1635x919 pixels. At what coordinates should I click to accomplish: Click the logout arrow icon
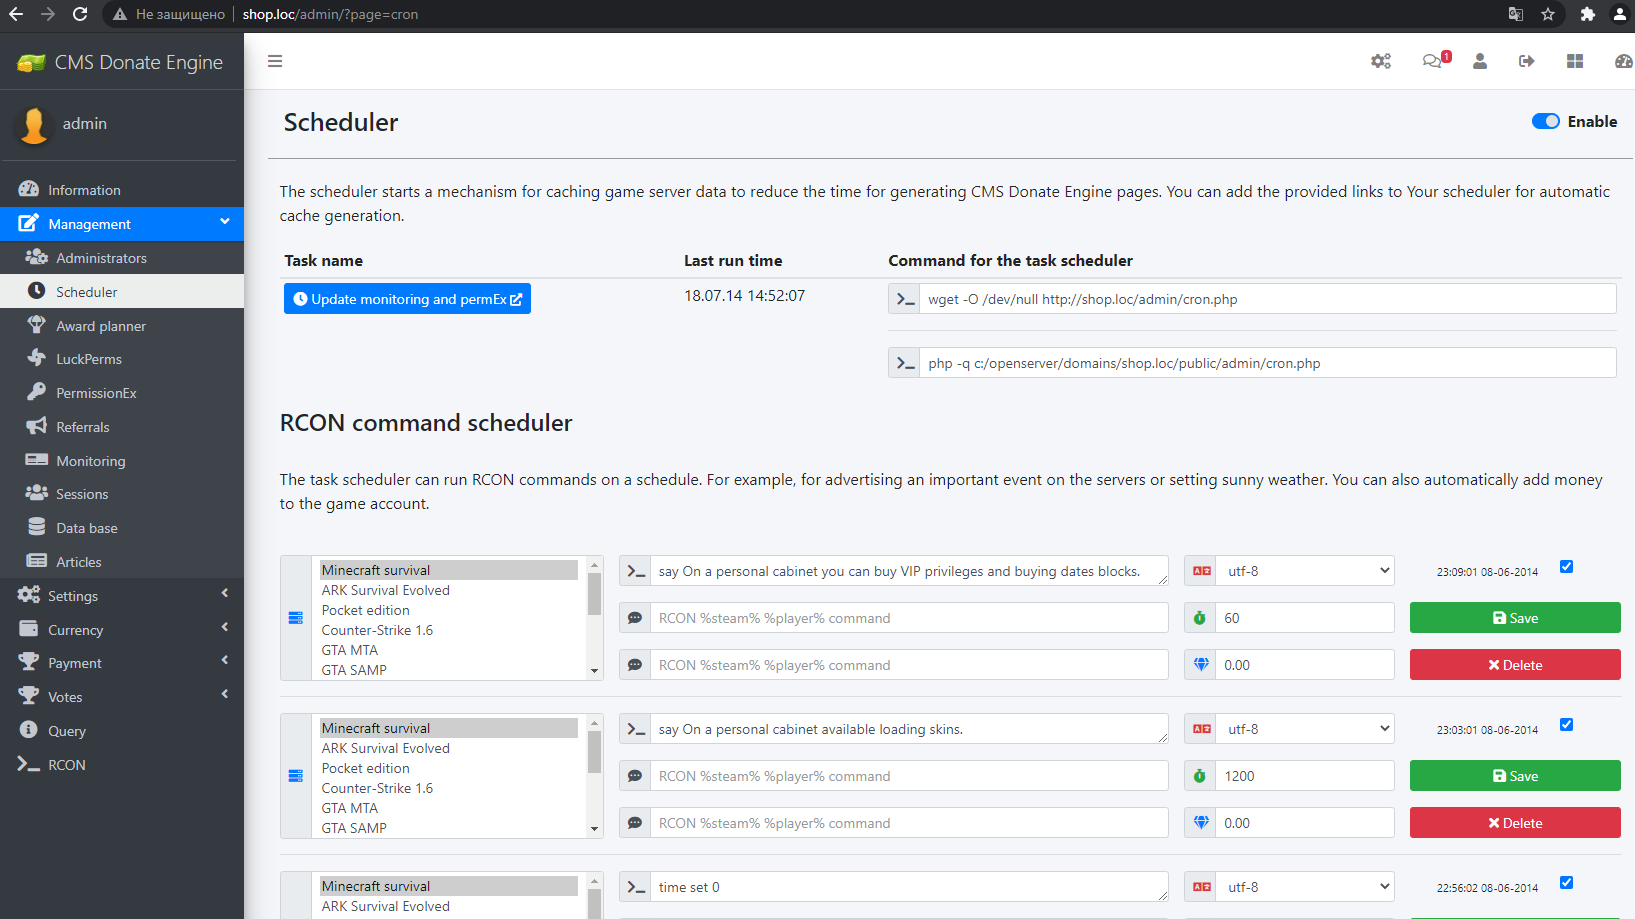coord(1526,61)
